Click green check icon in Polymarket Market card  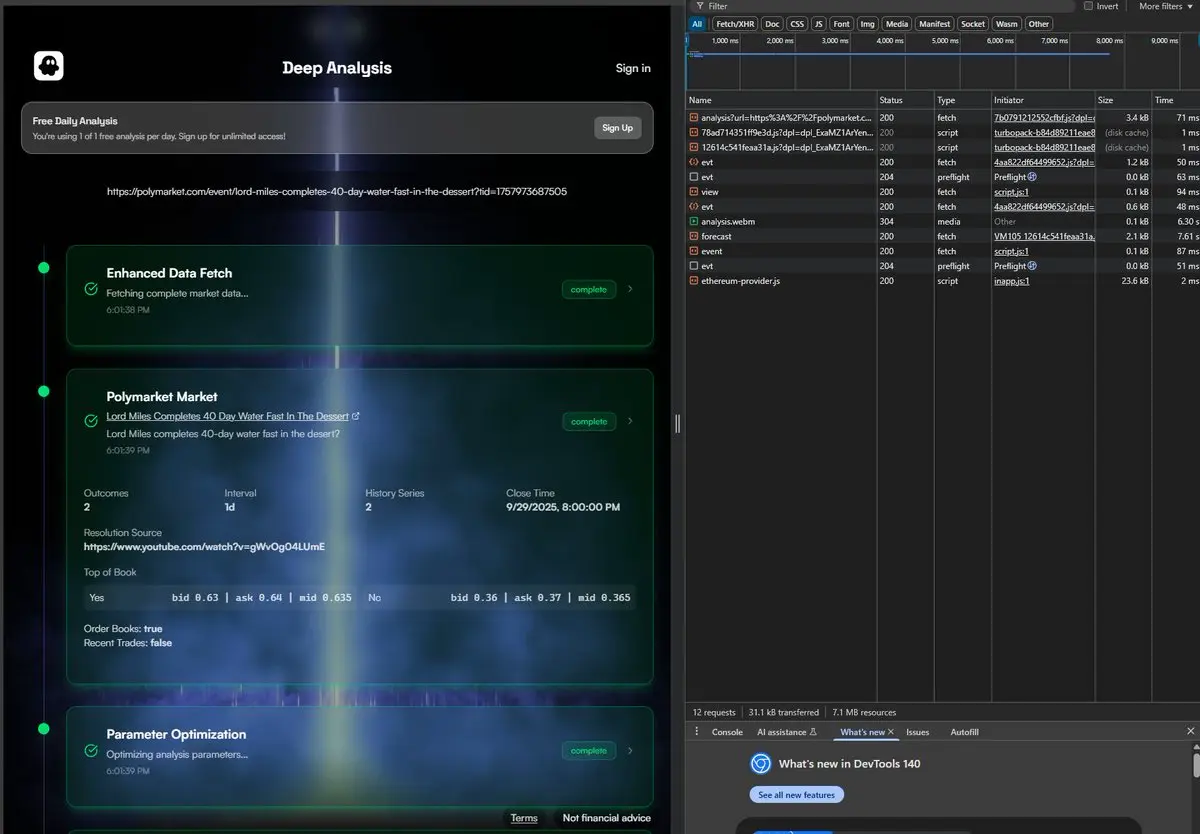coord(91,422)
